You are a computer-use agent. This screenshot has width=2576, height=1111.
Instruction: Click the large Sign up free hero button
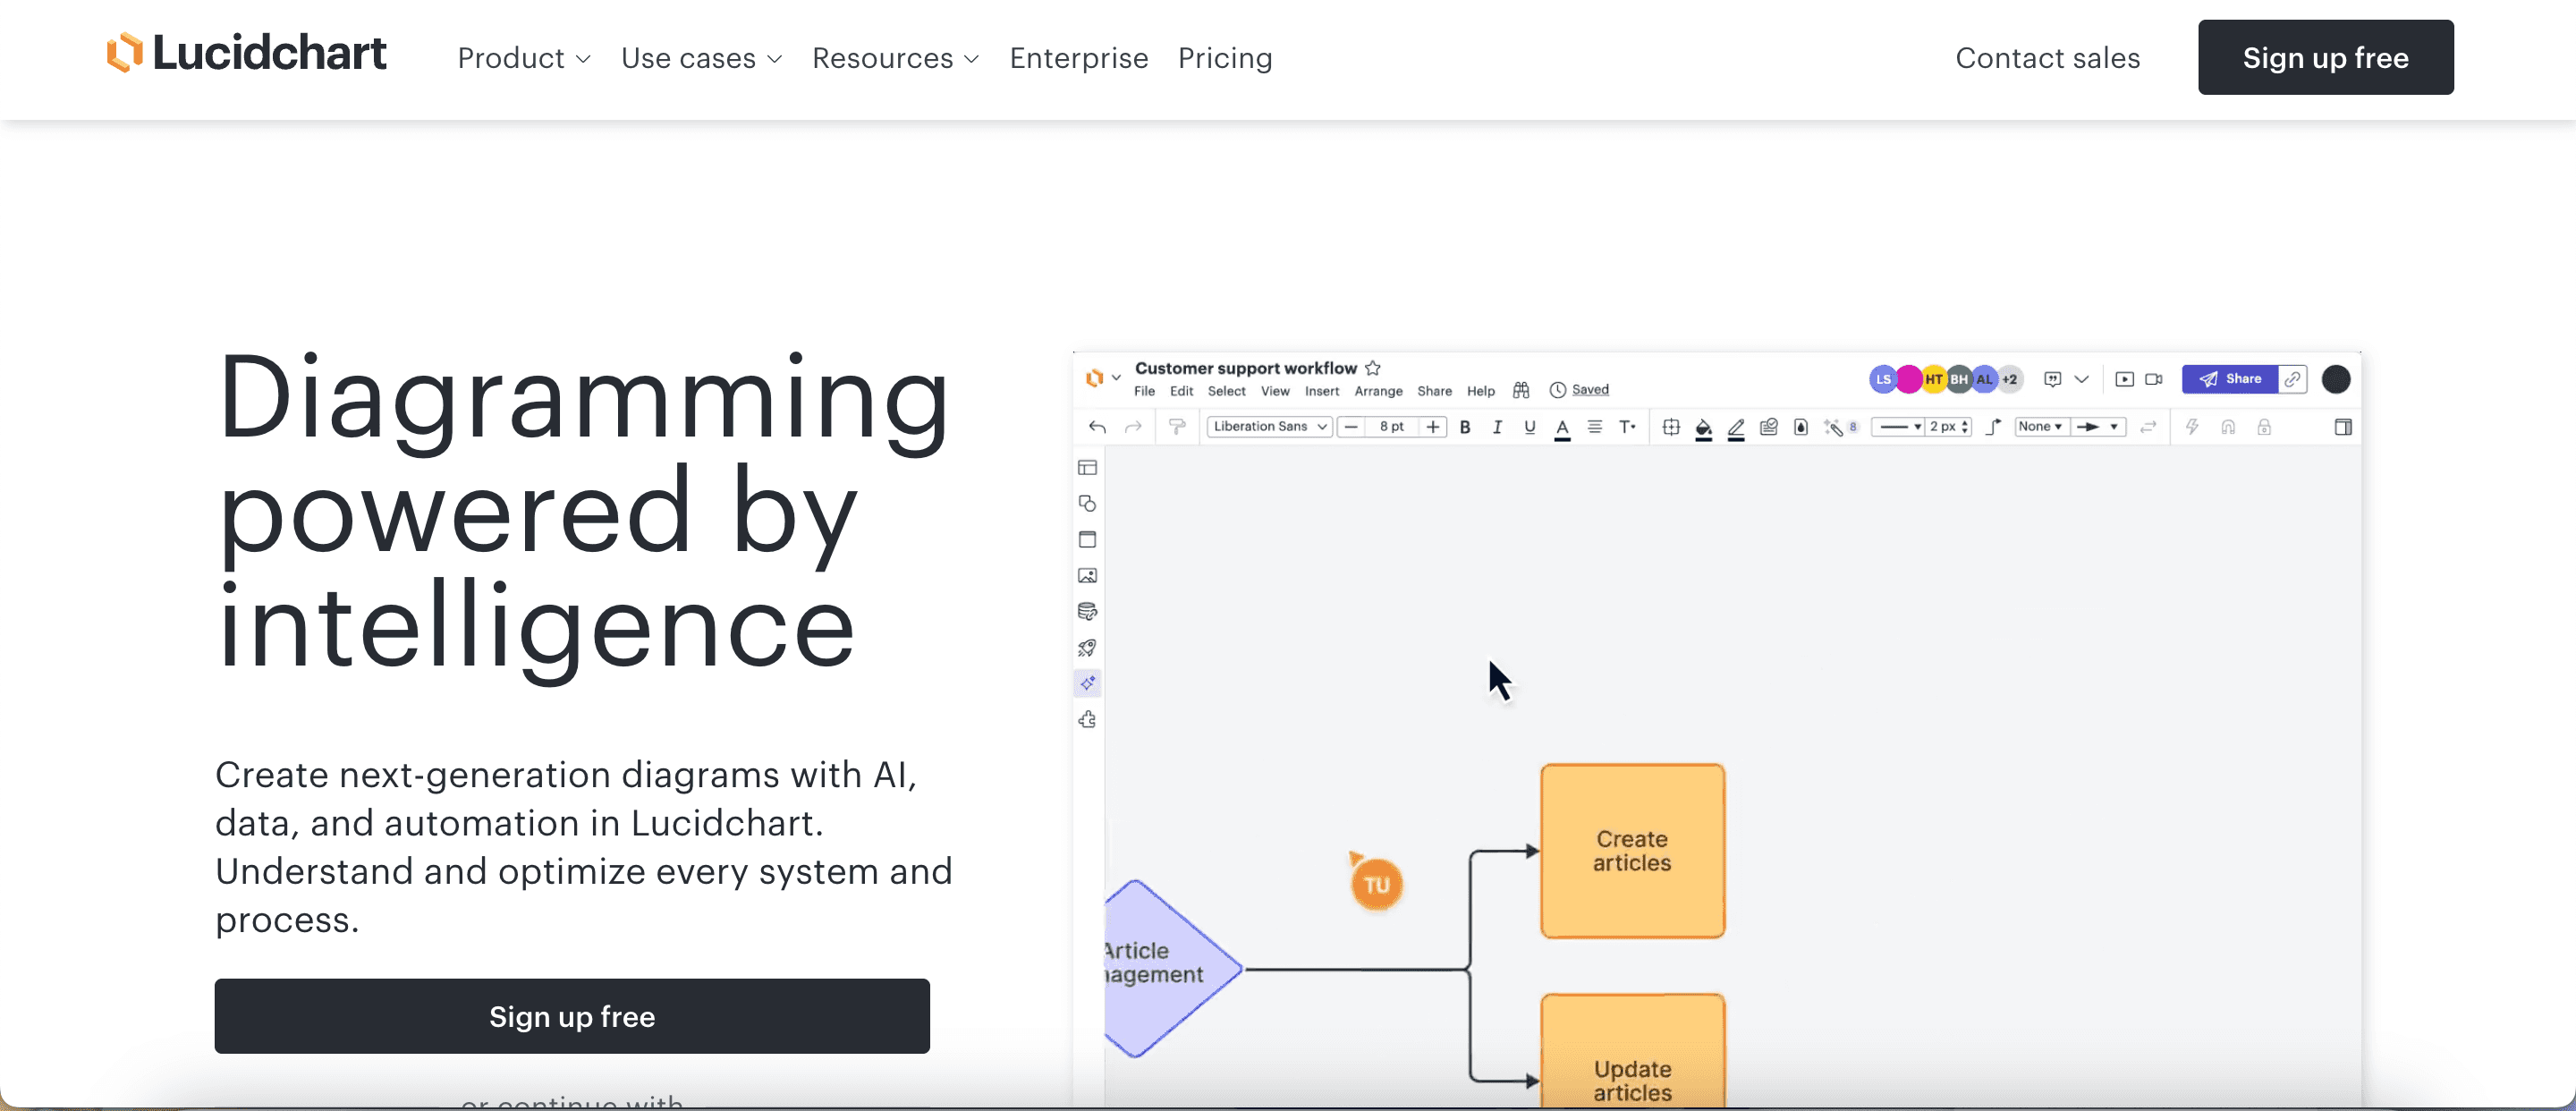click(x=572, y=1016)
